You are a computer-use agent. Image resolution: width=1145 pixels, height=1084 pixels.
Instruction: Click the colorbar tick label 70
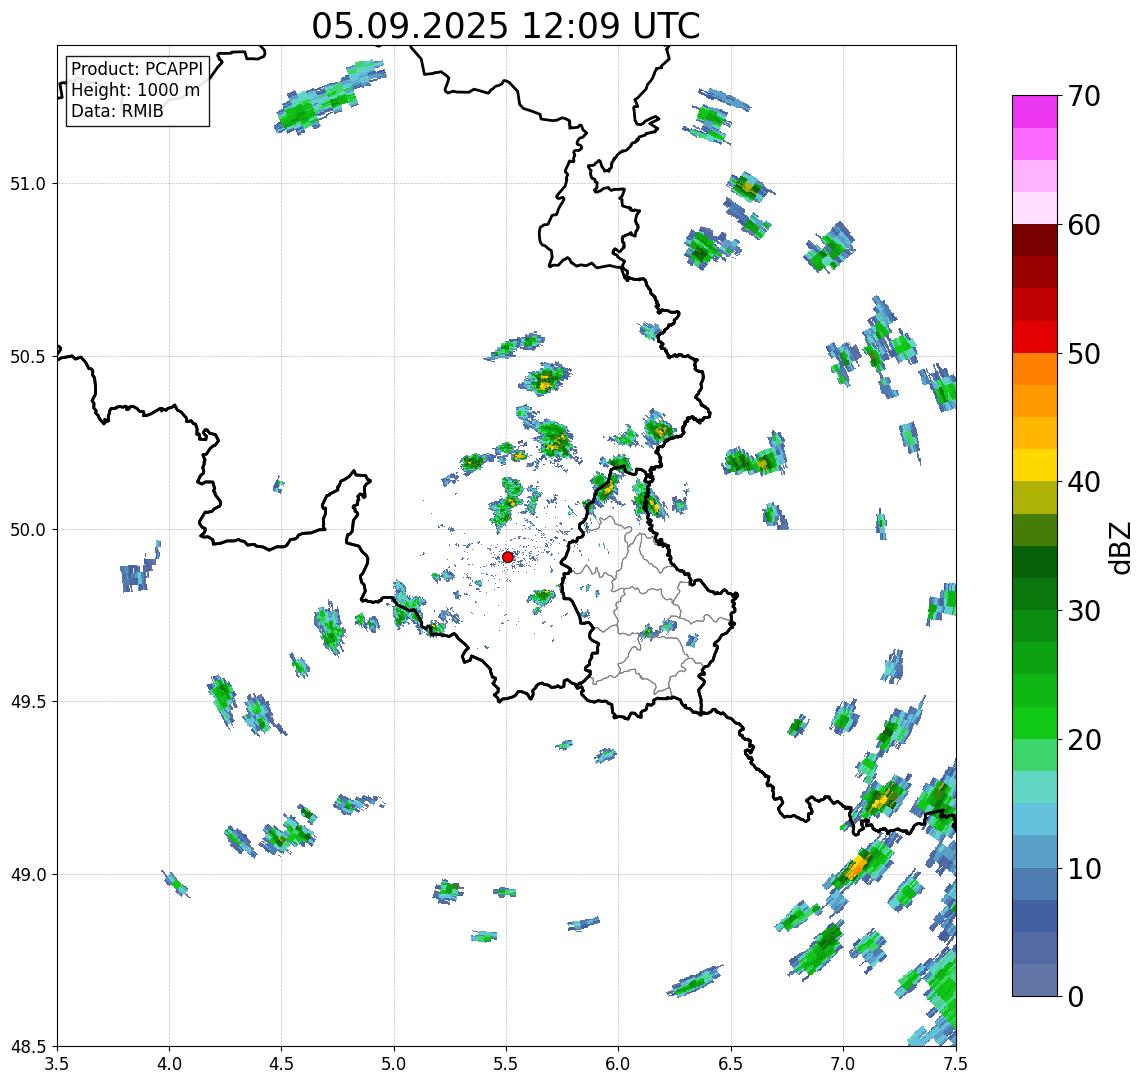pos(1084,96)
